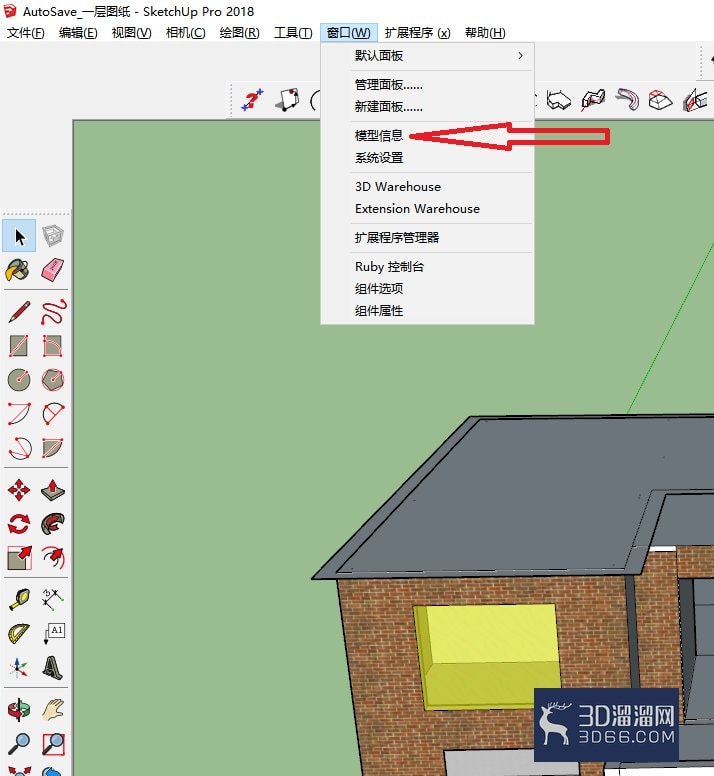Select the A1 Text label tool
The width and height of the screenshot is (714, 776).
[53, 633]
